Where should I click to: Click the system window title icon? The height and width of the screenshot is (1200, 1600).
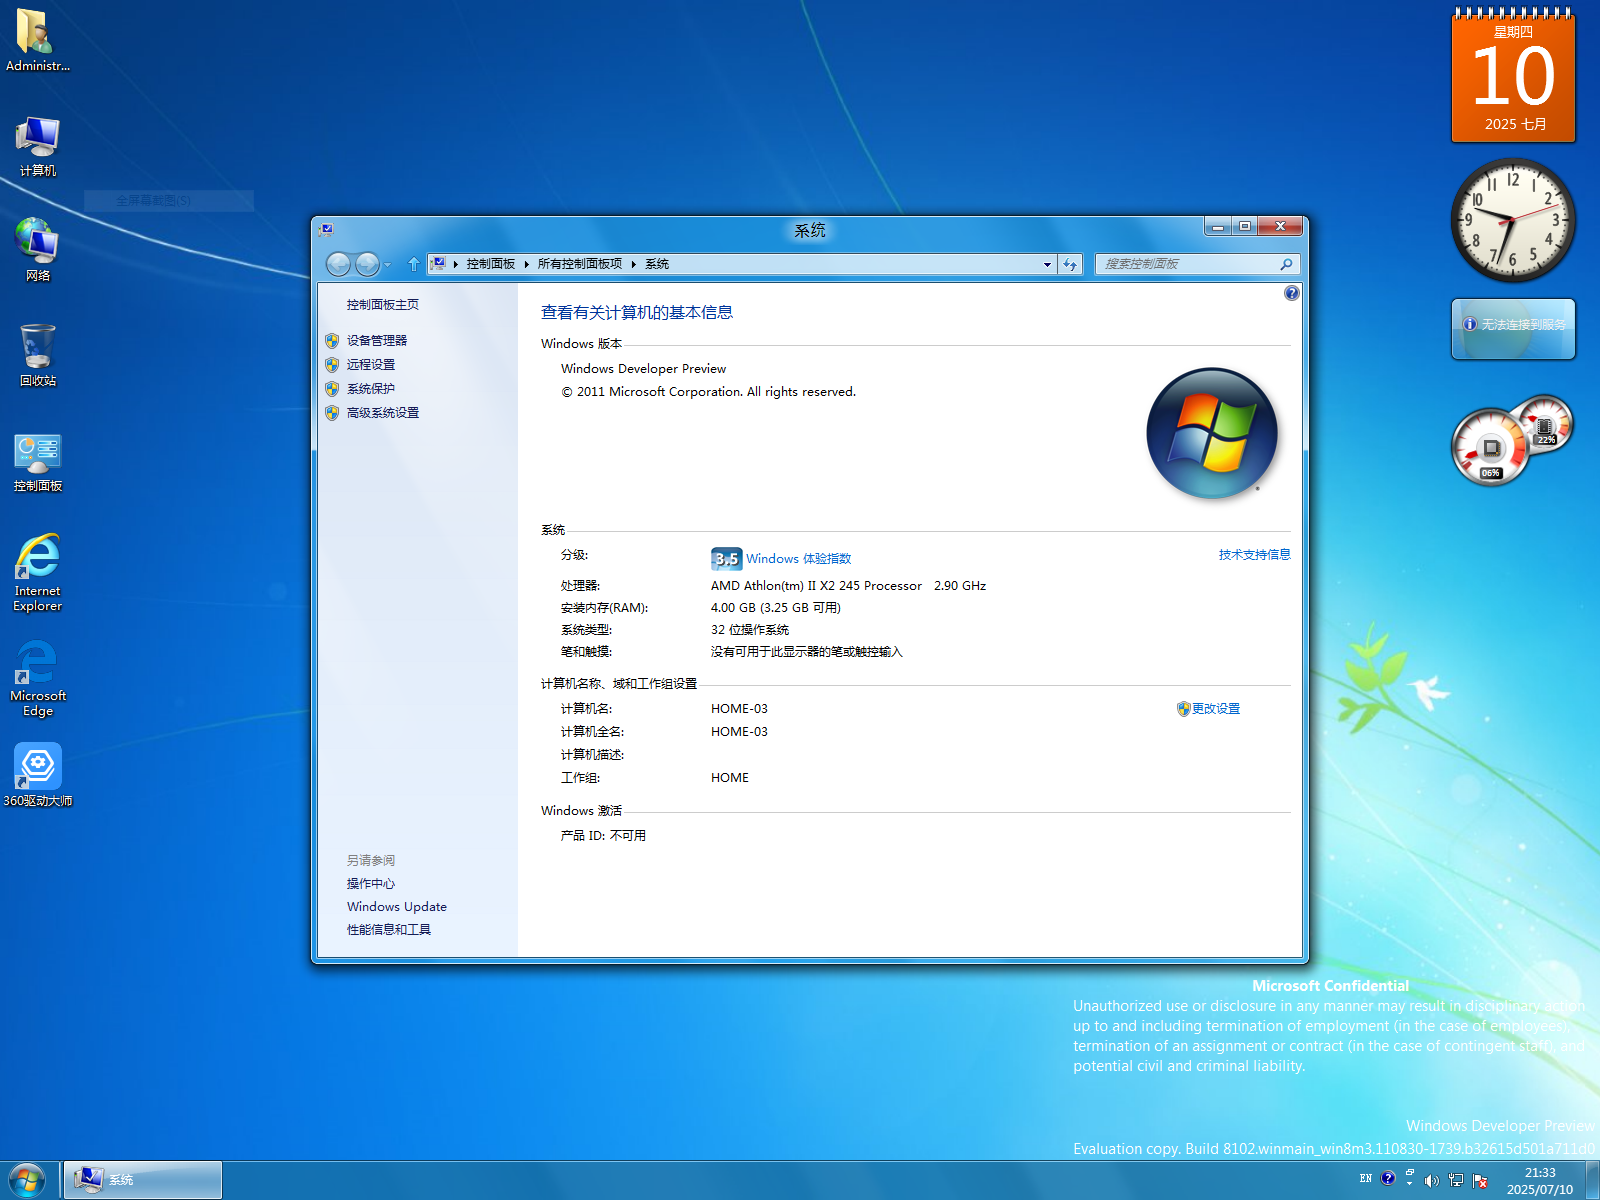click(x=326, y=230)
